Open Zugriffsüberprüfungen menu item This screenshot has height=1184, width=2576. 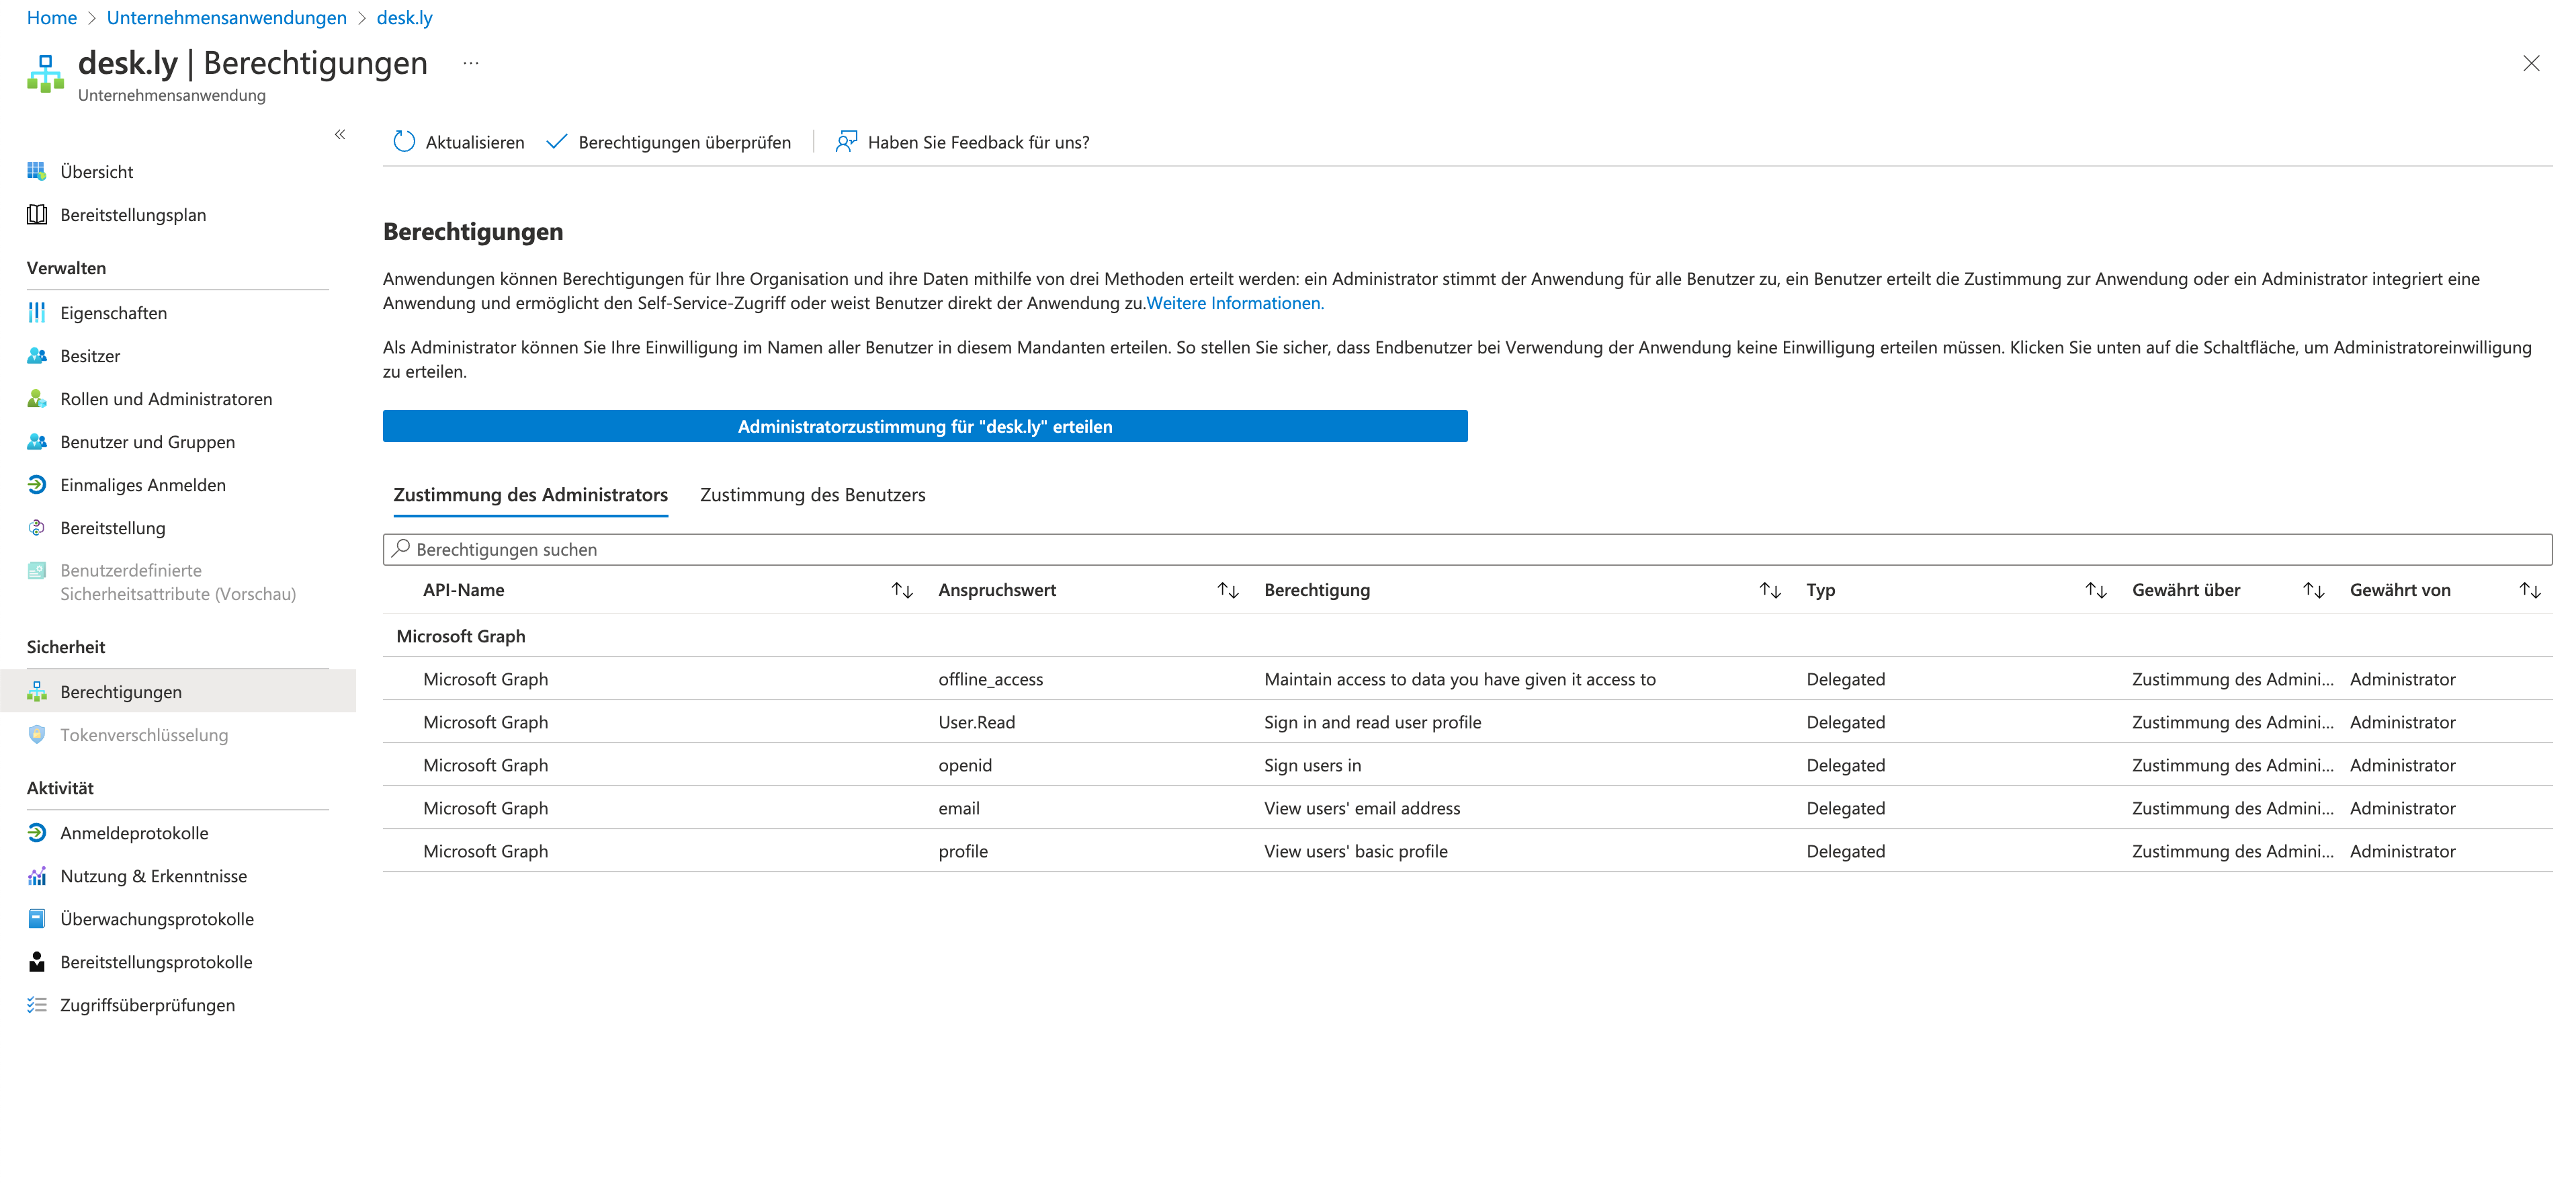[x=147, y=1004]
